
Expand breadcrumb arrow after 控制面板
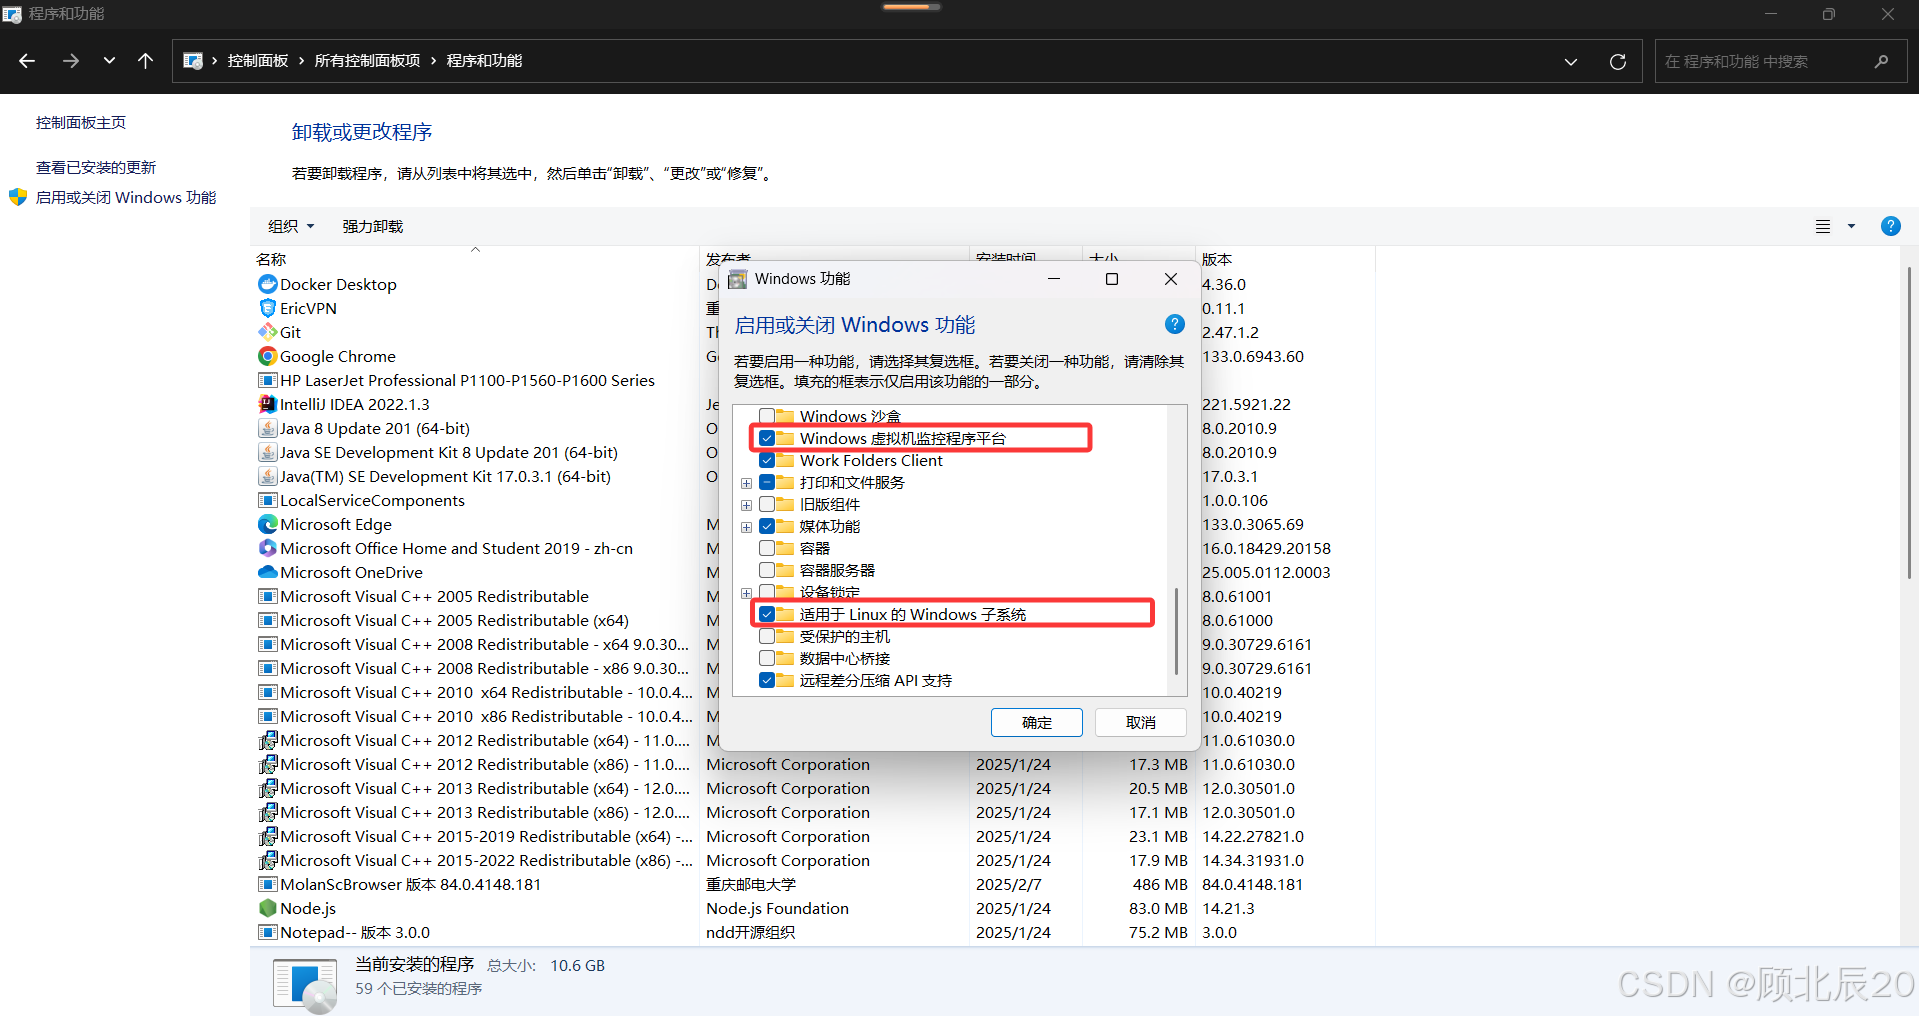[301, 61]
